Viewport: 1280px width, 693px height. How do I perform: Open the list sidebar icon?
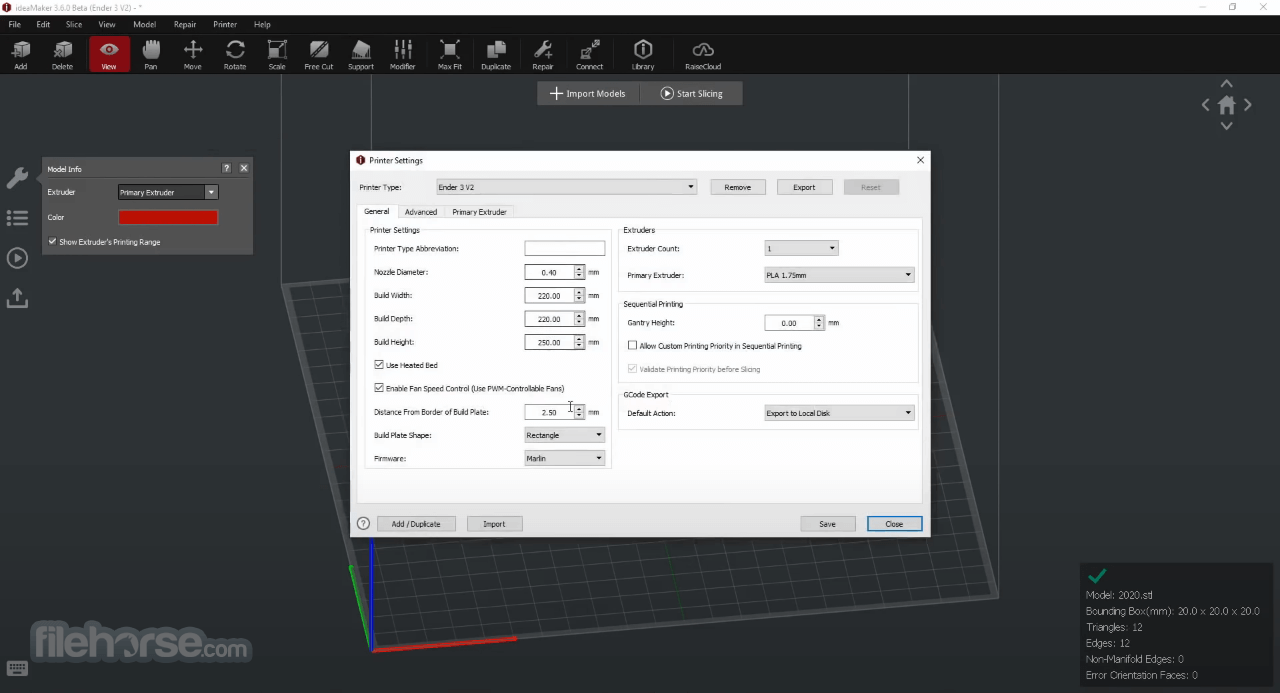click(17, 218)
